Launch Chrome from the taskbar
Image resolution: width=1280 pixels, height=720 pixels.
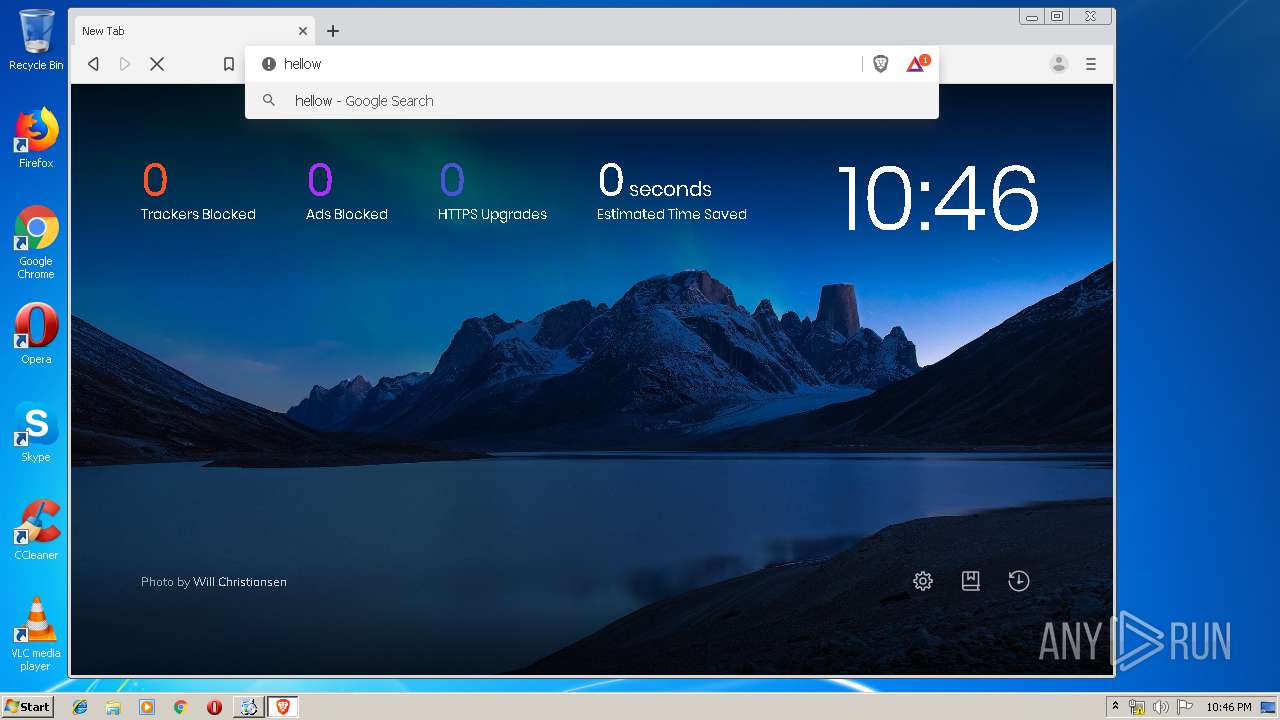point(181,707)
